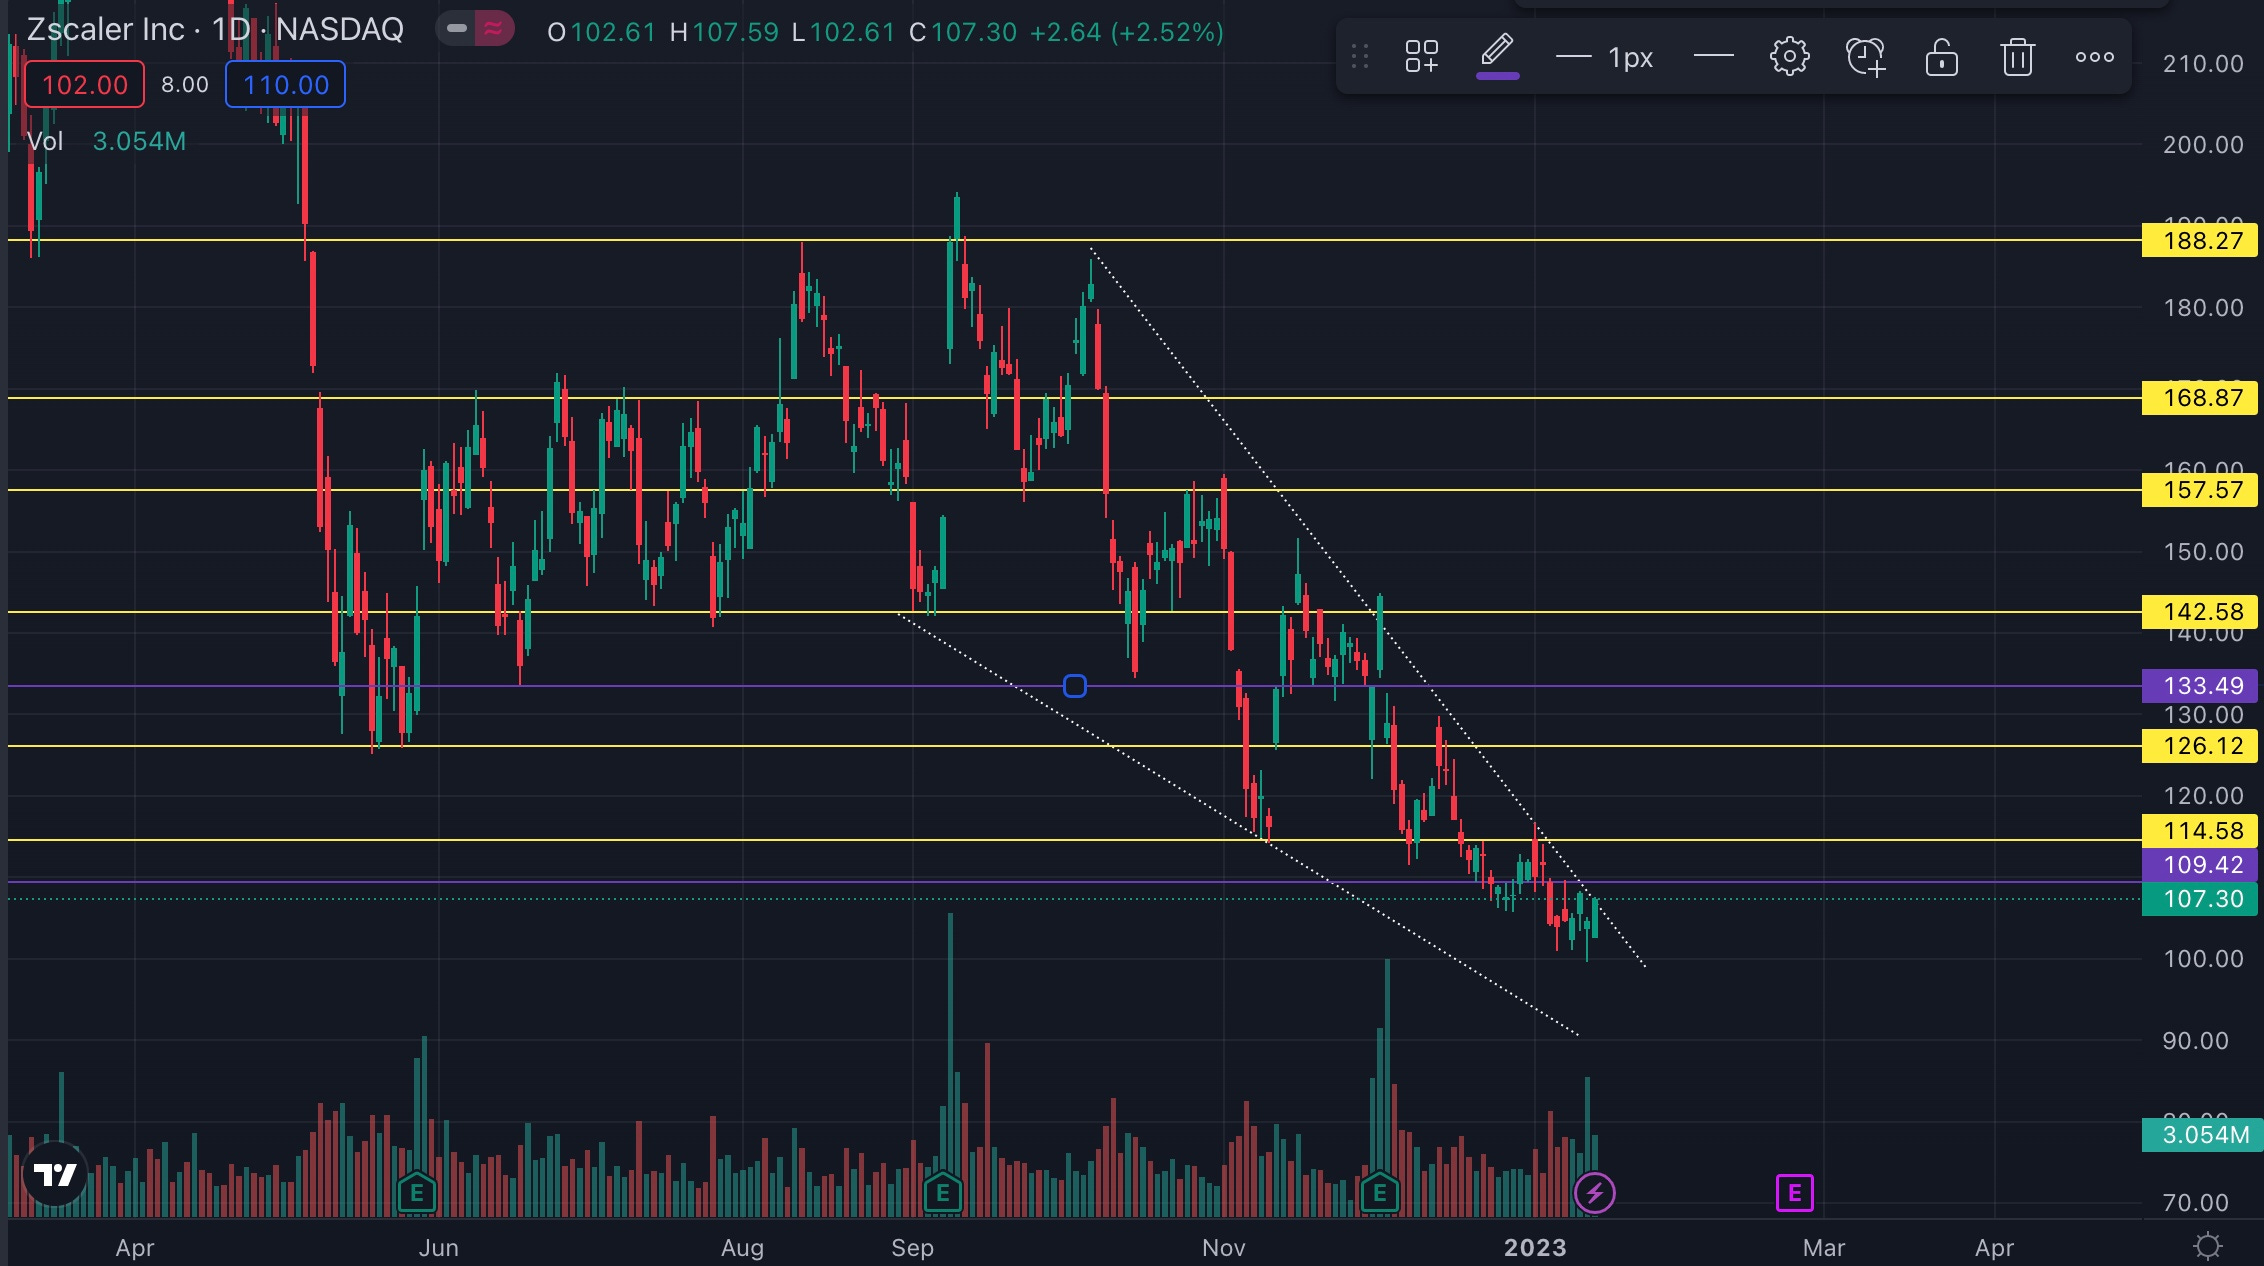Screen dimensions: 2264x1266
Task: Select the purple 133.49 price label
Action: [x=2200, y=686]
